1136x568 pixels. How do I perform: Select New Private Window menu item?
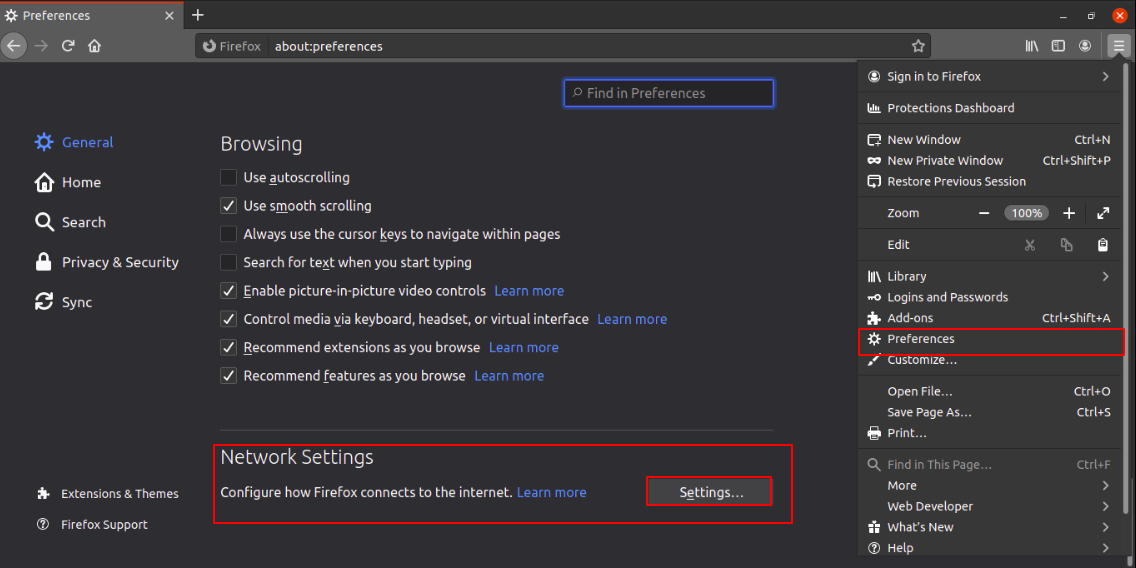click(x=945, y=161)
